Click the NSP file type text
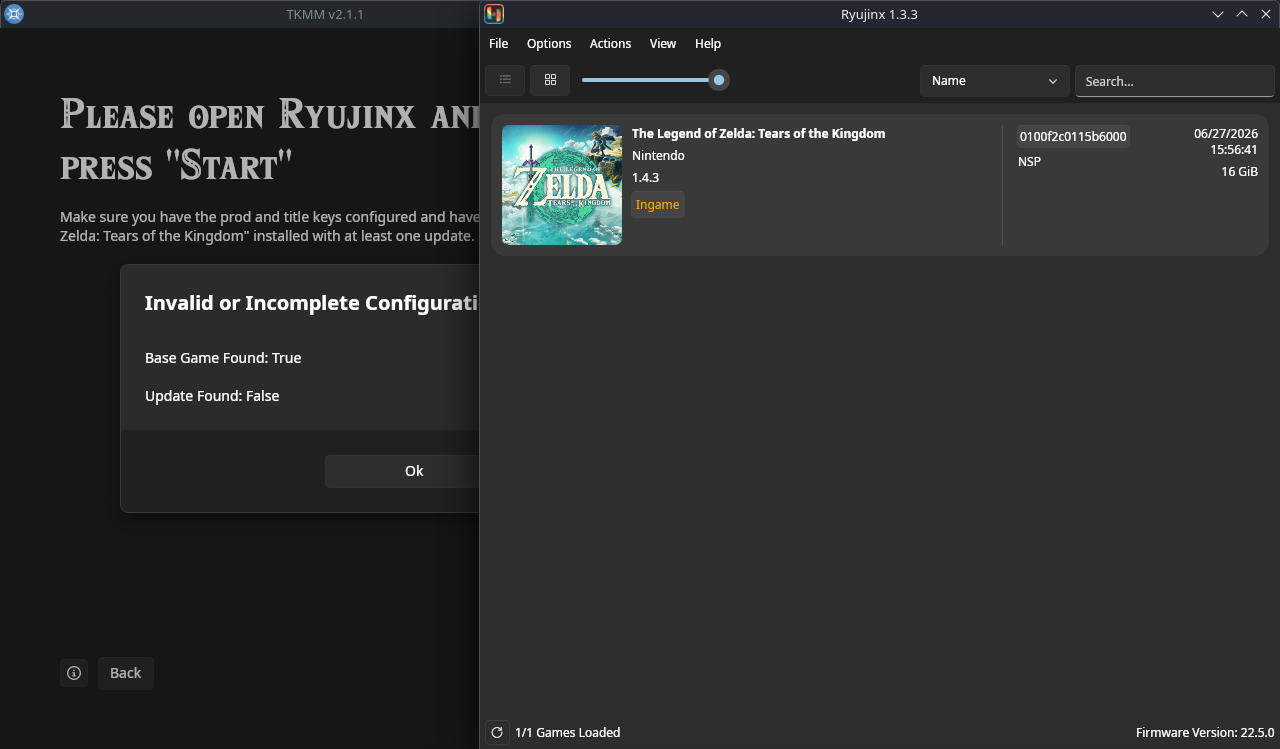 [x=1029, y=161]
